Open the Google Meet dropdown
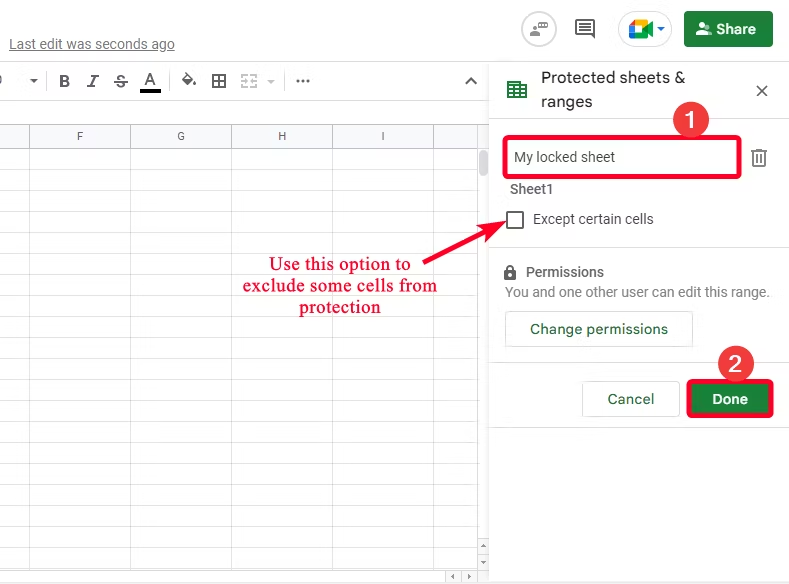 [661, 29]
